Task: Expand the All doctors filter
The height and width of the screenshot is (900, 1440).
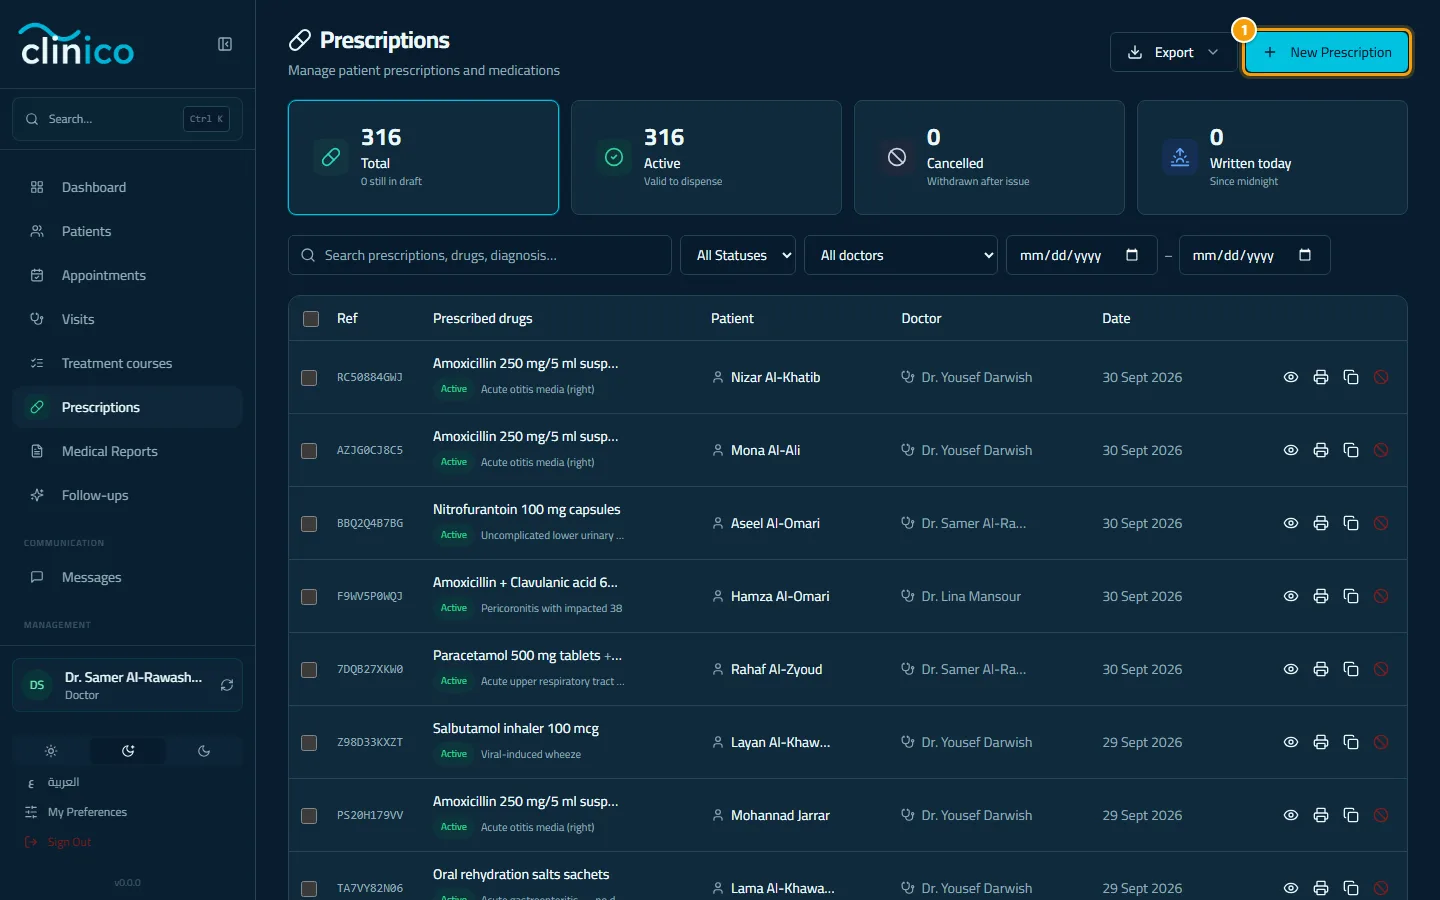Action: 901,255
